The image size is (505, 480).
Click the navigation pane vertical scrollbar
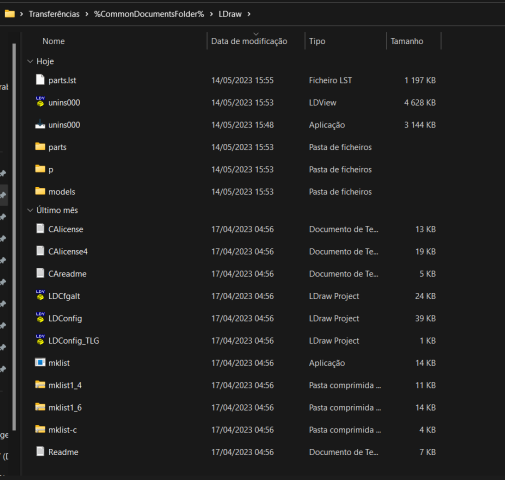pos(14,237)
